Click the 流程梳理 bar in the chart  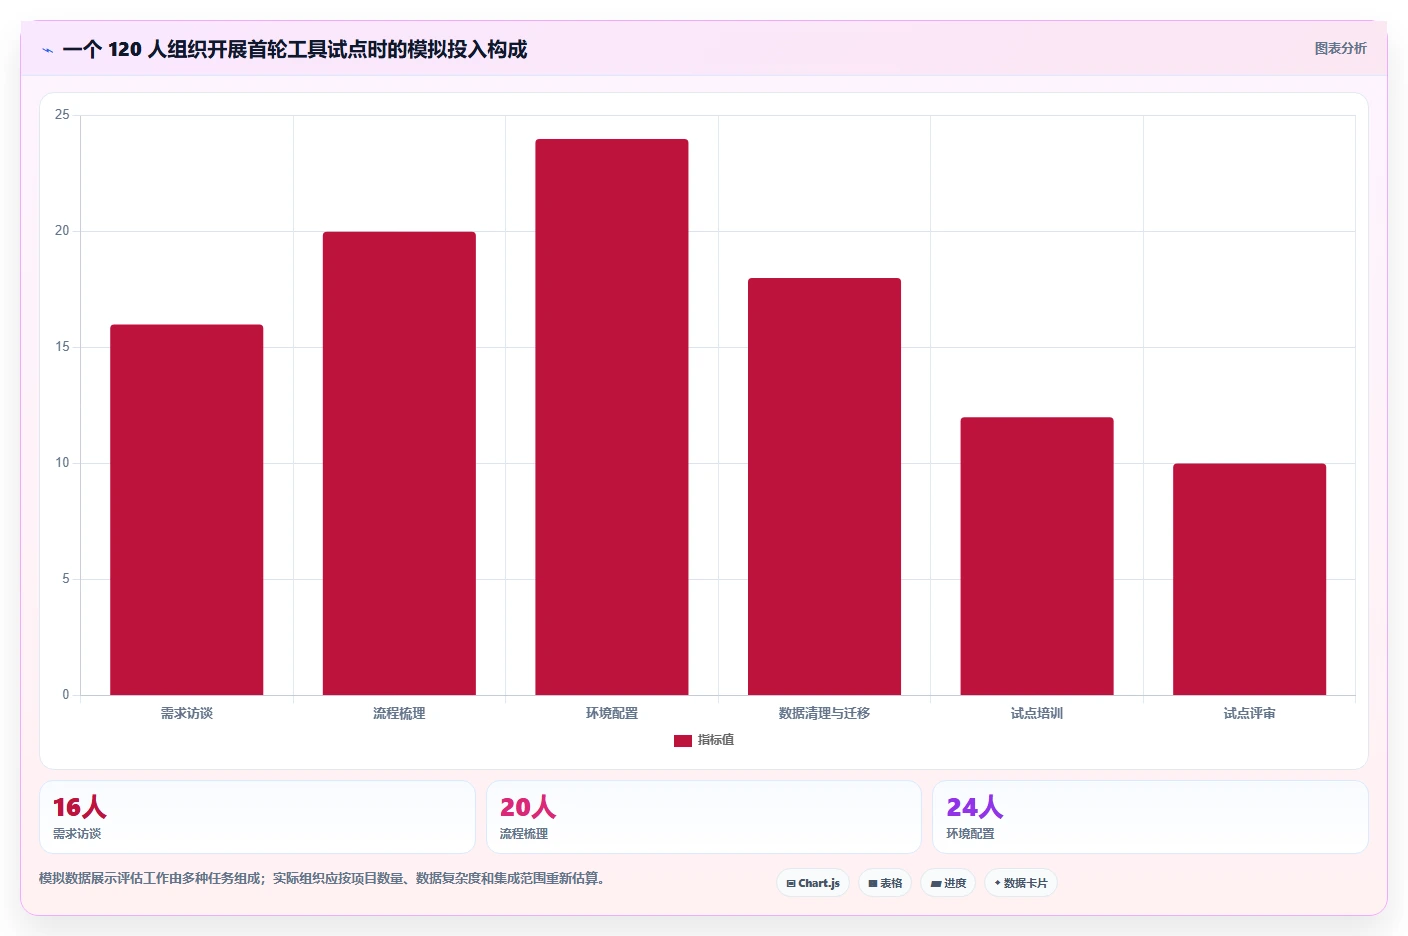[399, 463]
